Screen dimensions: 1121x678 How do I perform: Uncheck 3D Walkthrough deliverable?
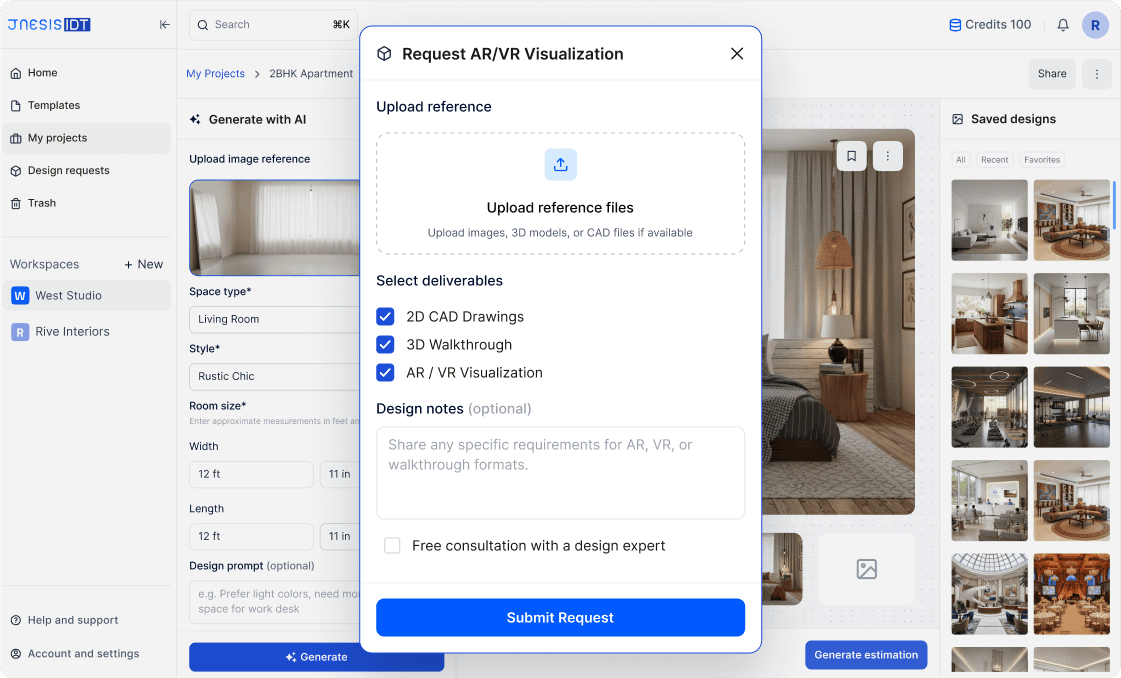click(385, 345)
